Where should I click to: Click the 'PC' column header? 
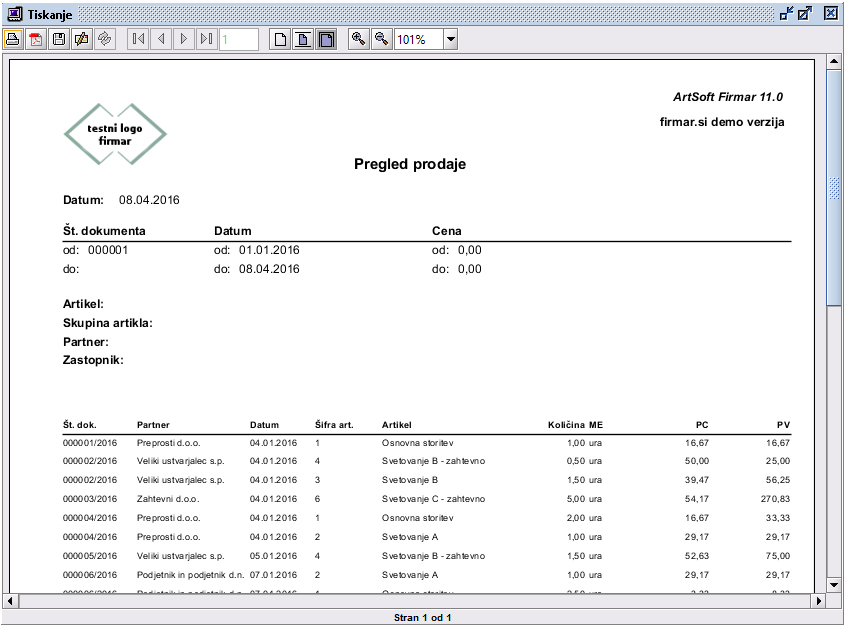point(702,425)
